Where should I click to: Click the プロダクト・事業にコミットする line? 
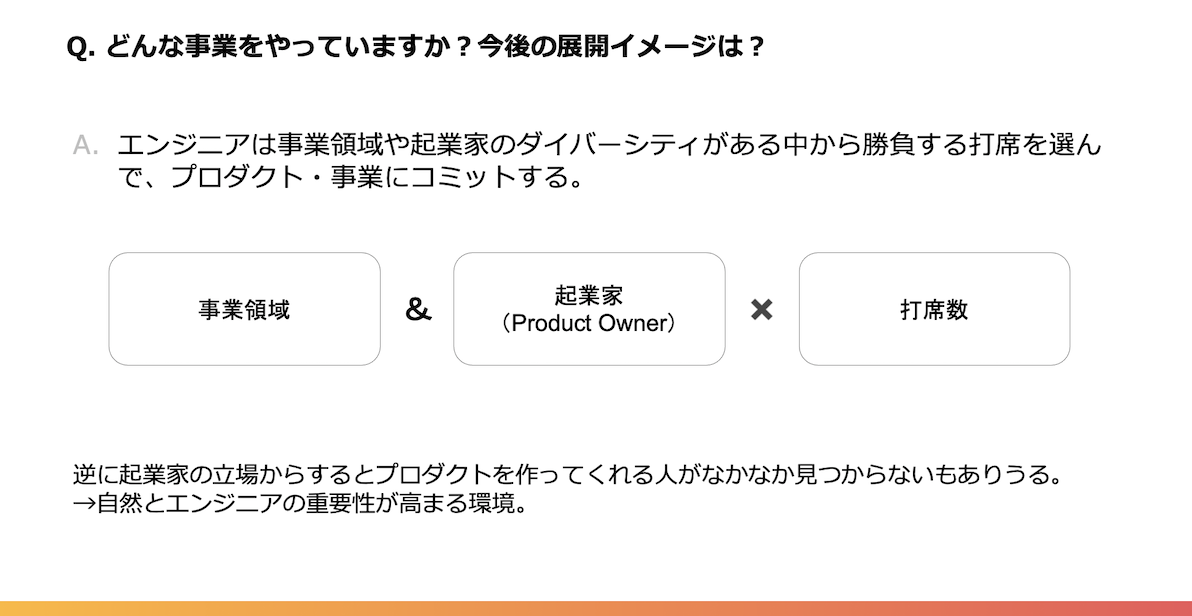coord(350,178)
